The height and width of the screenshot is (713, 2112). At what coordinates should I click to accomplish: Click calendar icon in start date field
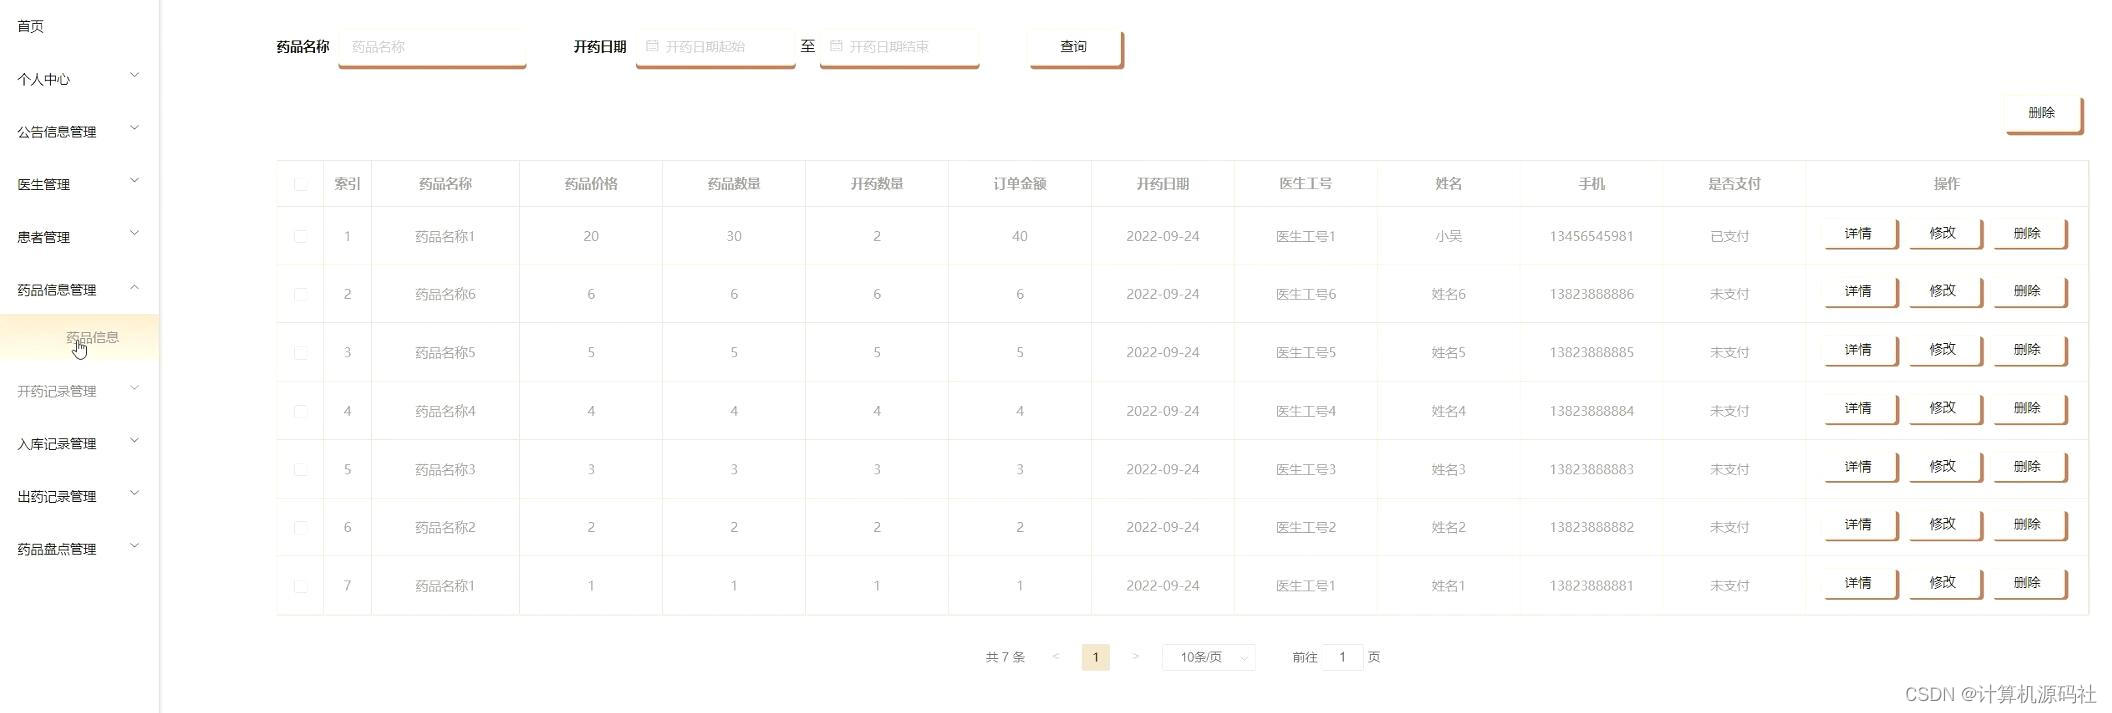pyautogui.click(x=652, y=46)
